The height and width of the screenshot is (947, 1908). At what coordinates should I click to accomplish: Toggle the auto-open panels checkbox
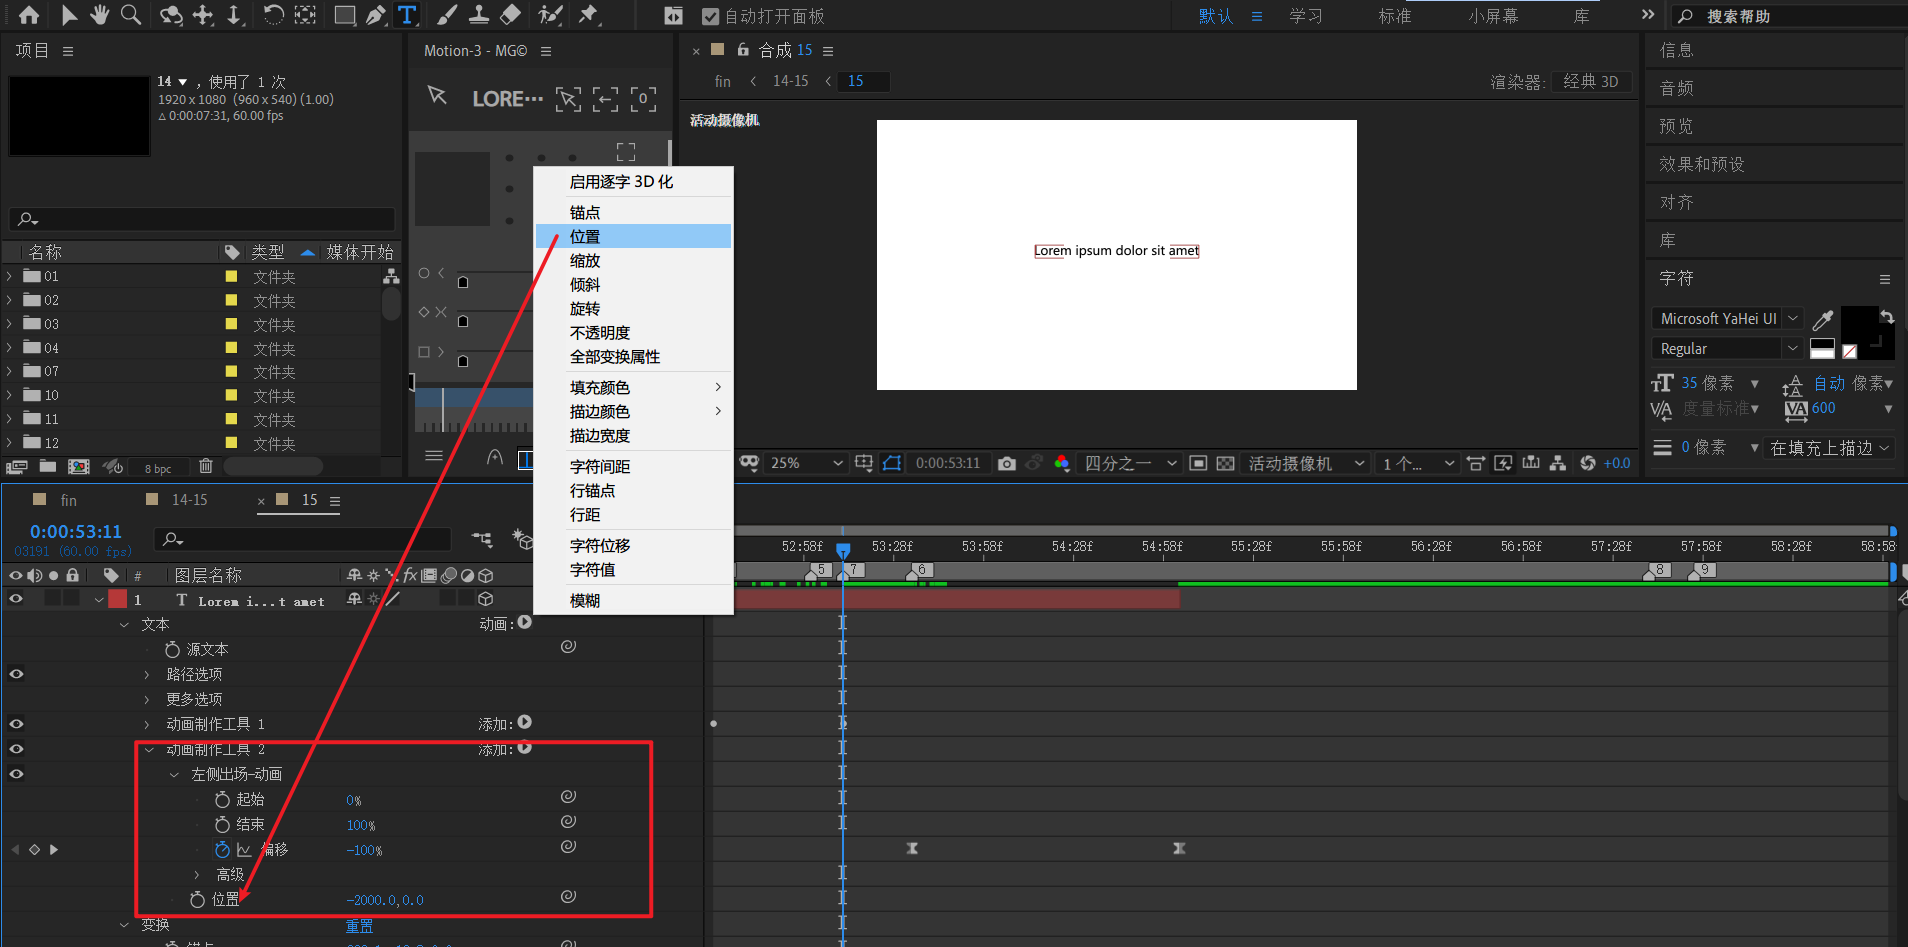coord(710,16)
